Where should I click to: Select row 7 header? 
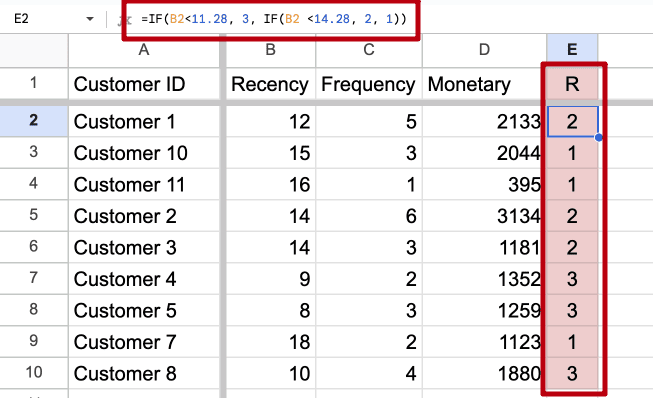(x=34, y=279)
